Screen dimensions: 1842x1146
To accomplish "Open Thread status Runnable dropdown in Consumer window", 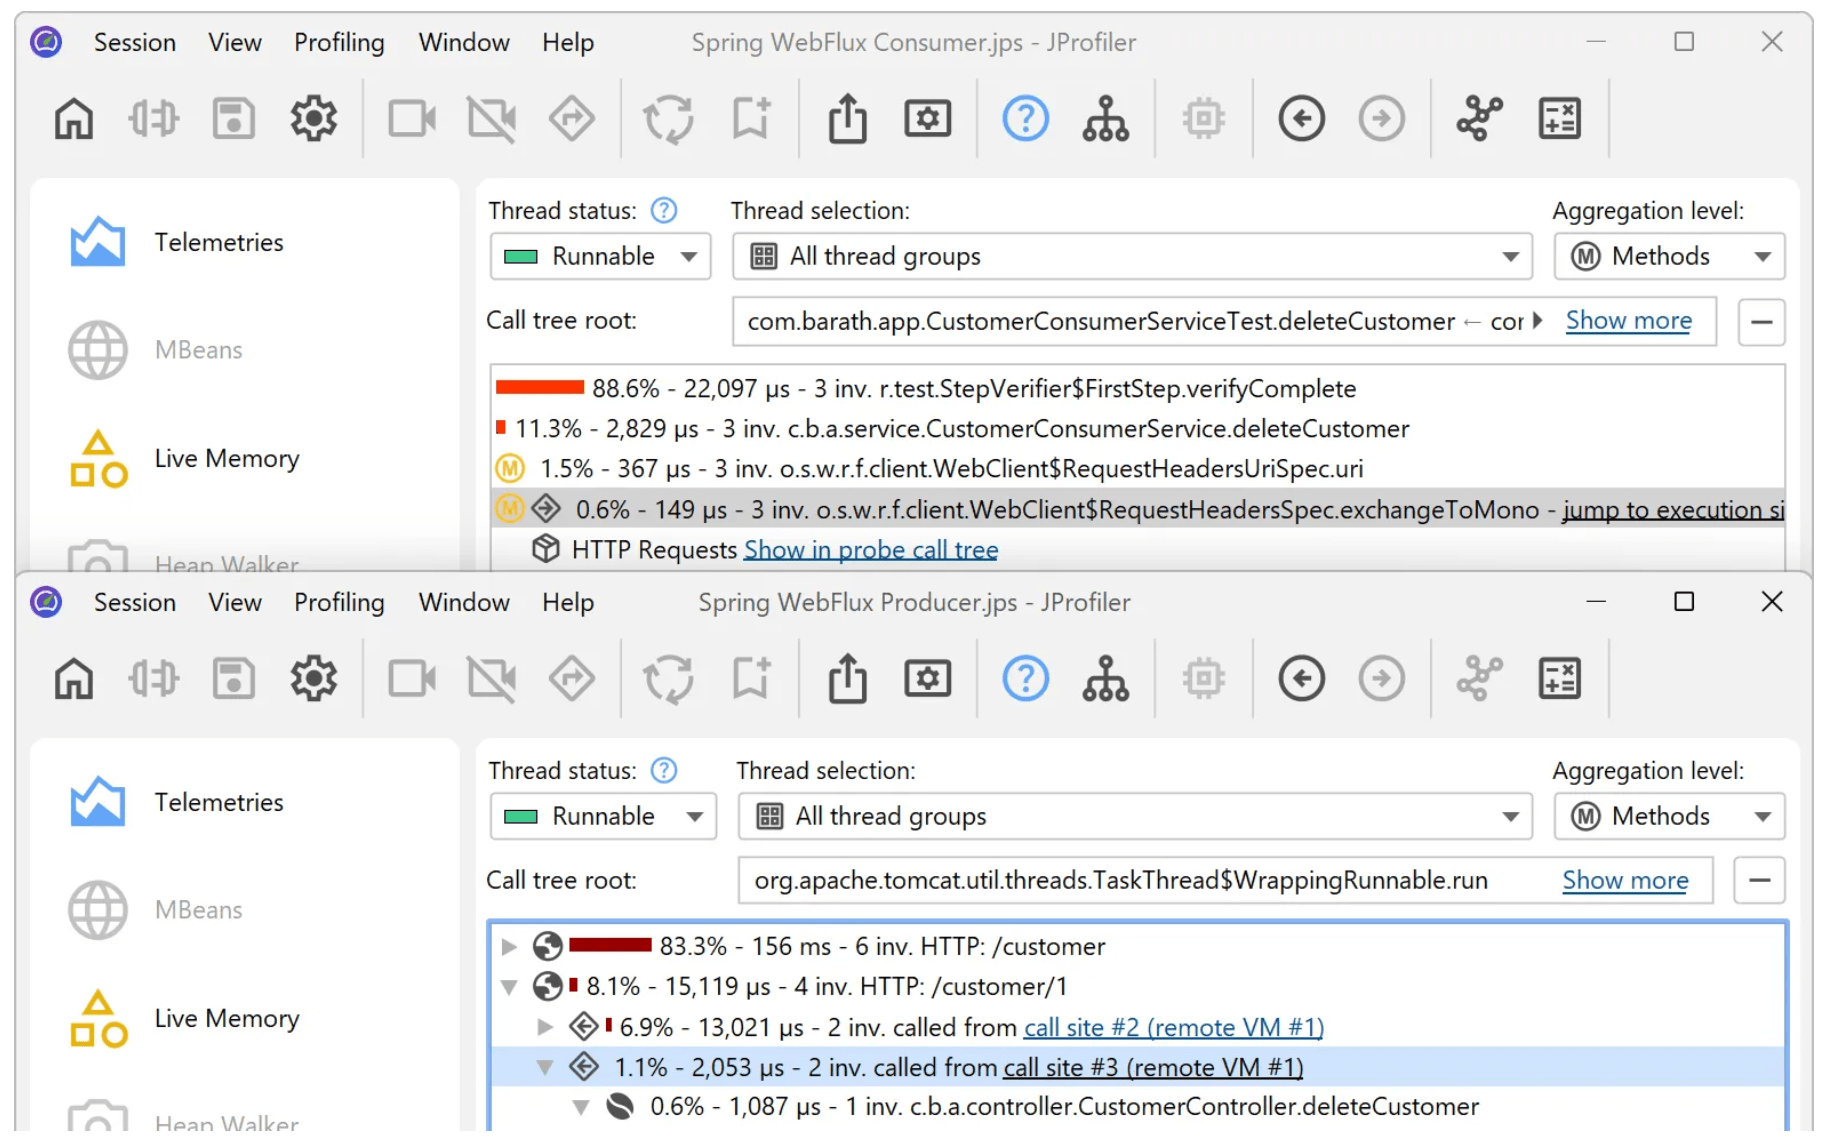I will (600, 257).
